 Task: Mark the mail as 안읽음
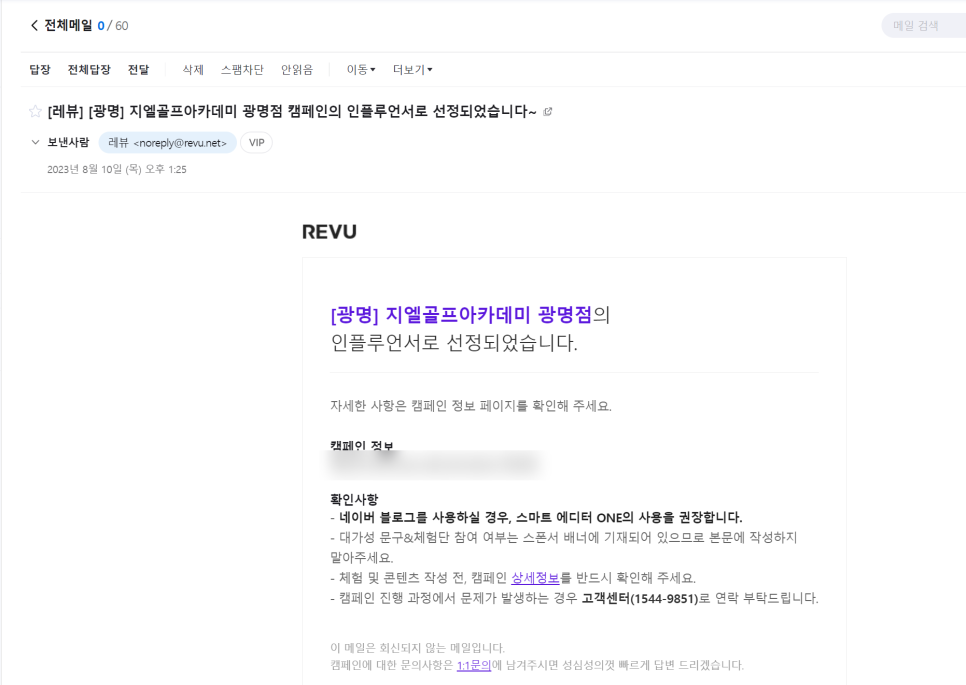pos(297,70)
